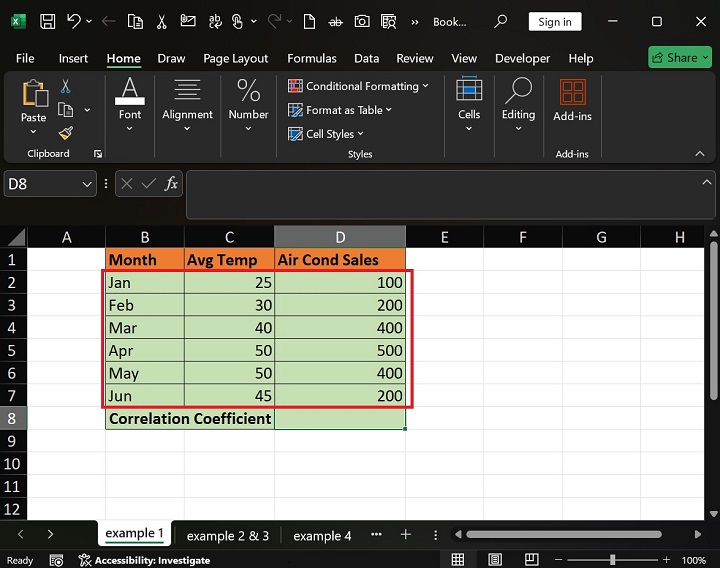Click the Add-ins icon
This screenshot has width=720, height=568.
(572, 100)
